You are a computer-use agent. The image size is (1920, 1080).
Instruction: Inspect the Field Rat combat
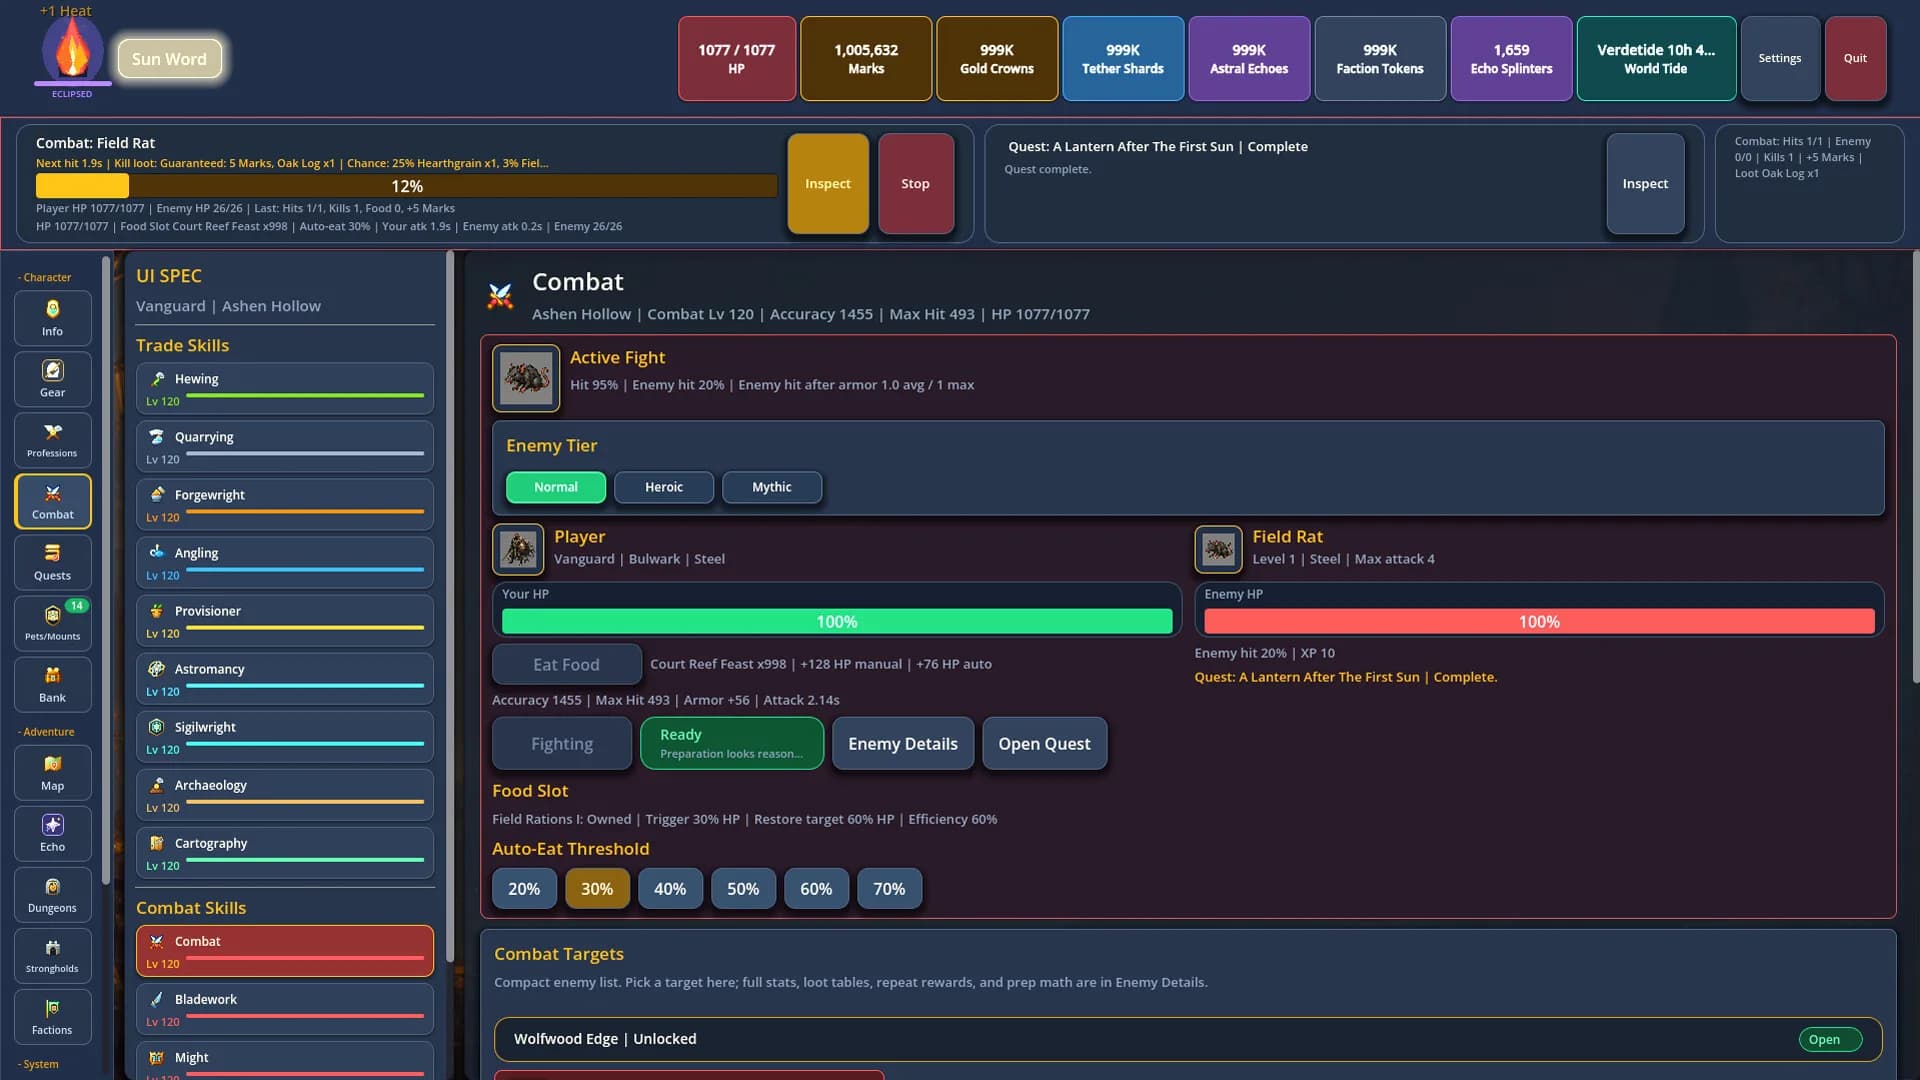pyautogui.click(x=828, y=184)
